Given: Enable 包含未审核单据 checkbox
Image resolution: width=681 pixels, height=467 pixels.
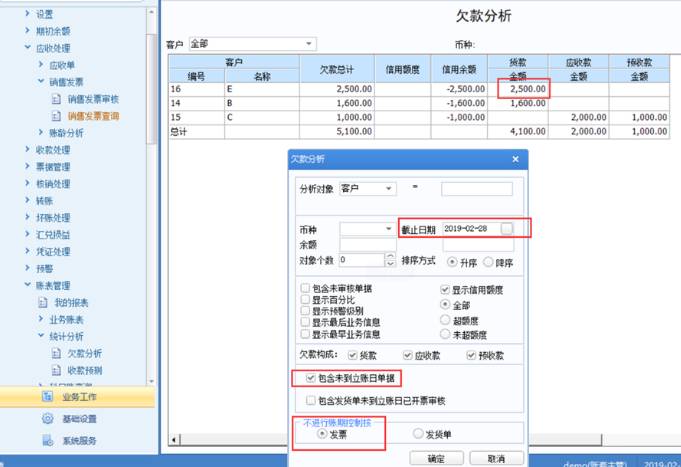Looking at the screenshot, I should (305, 288).
